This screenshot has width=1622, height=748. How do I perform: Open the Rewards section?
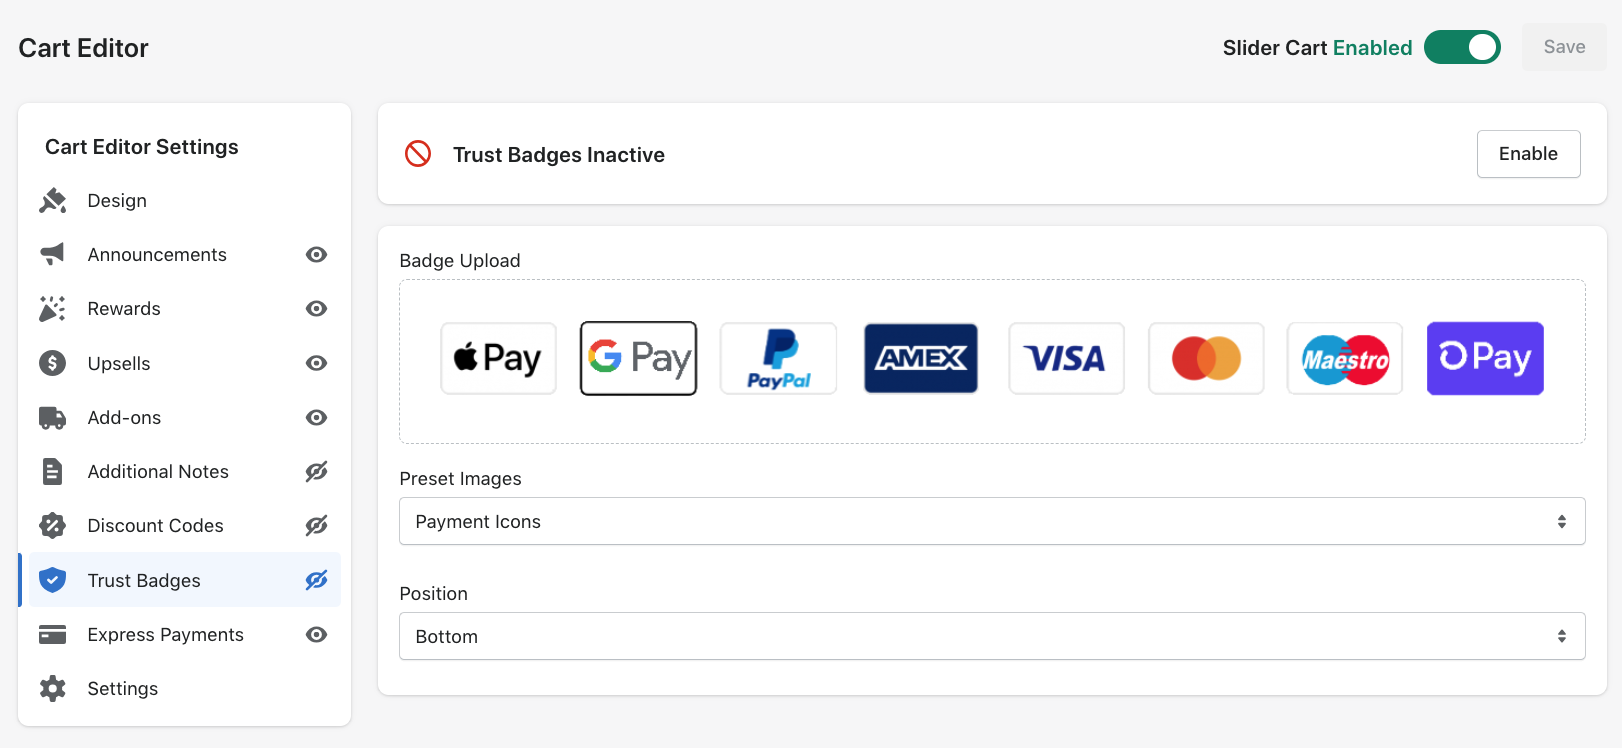tap(124, 309)
